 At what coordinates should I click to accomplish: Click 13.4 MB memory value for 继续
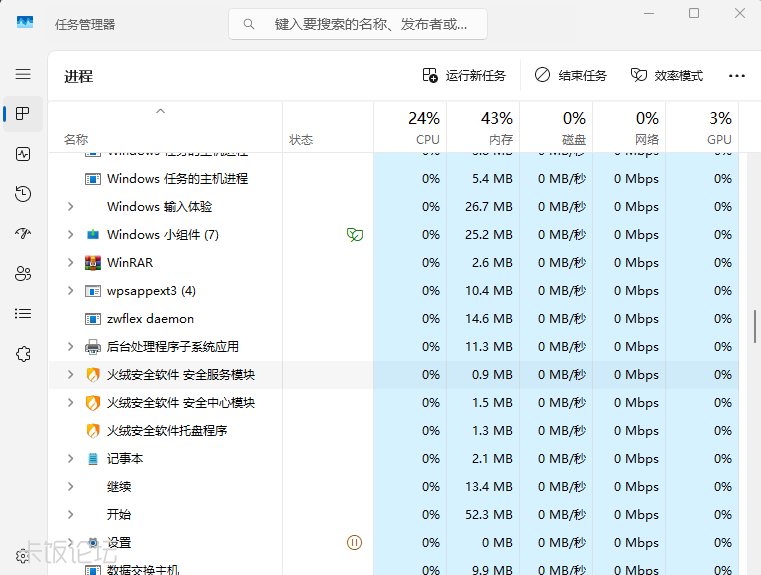489,487
